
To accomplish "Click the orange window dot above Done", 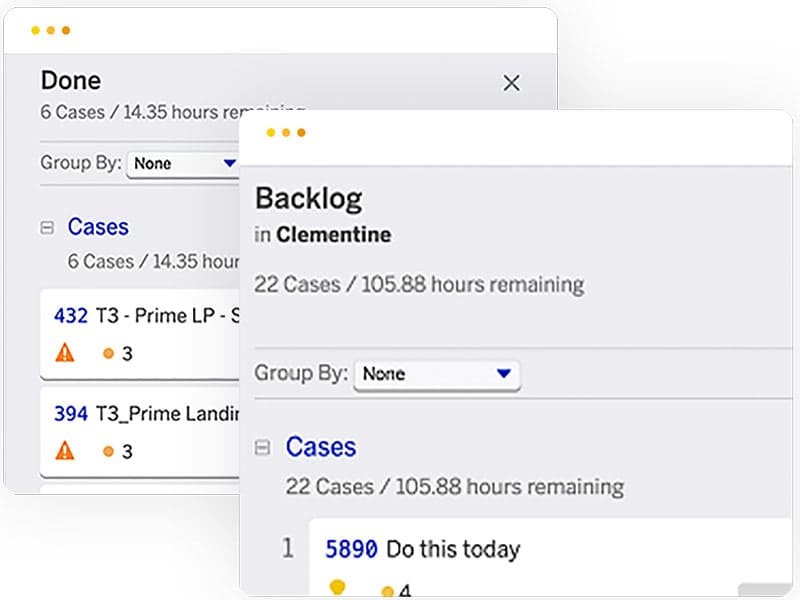I will pos(66,31).
